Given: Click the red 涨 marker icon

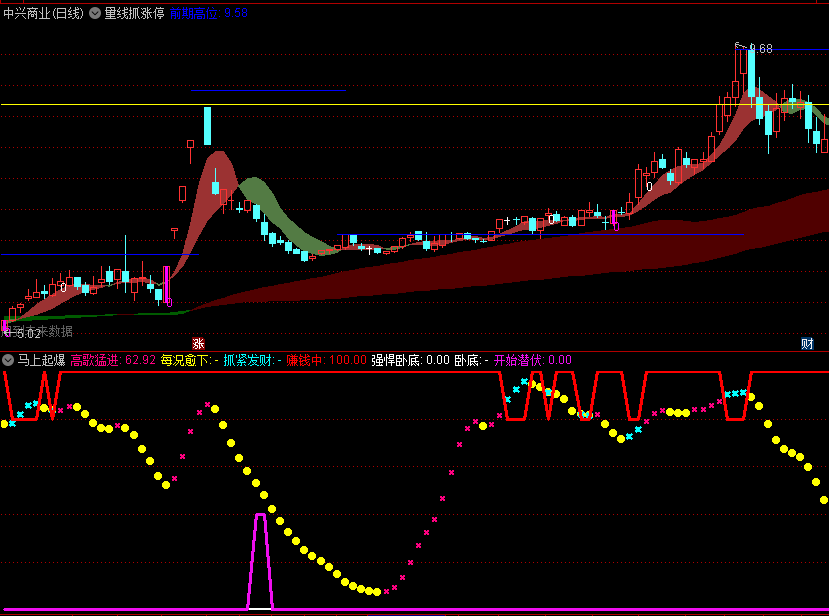Looking at the screenshot, I should 198,344.
